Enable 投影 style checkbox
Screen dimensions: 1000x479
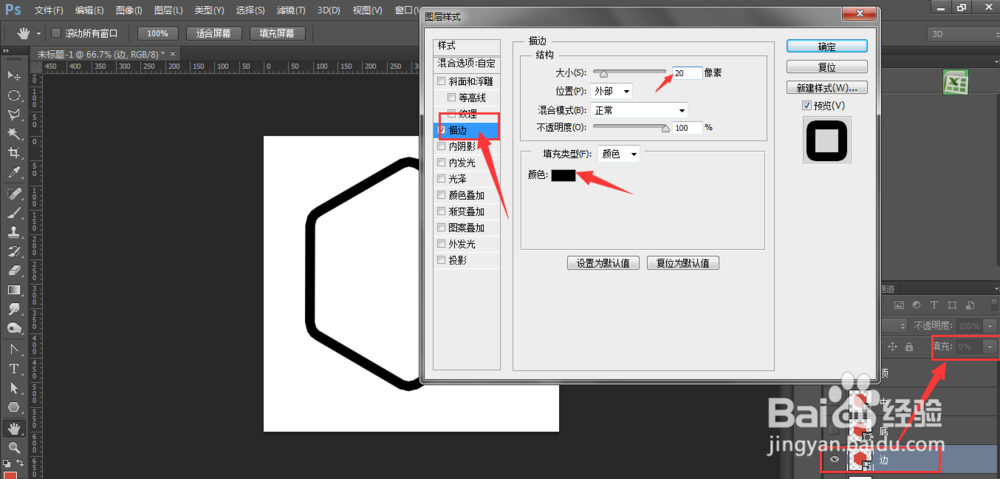tap(441, 260)
